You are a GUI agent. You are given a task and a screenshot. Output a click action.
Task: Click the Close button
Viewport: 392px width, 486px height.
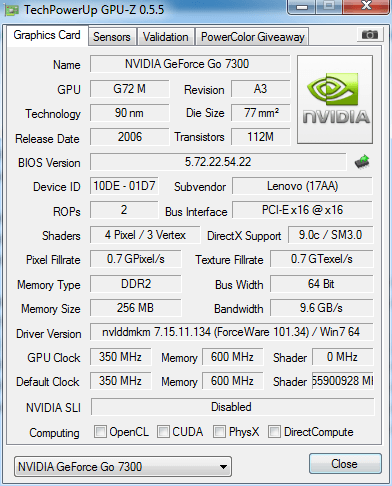(345, 463)
